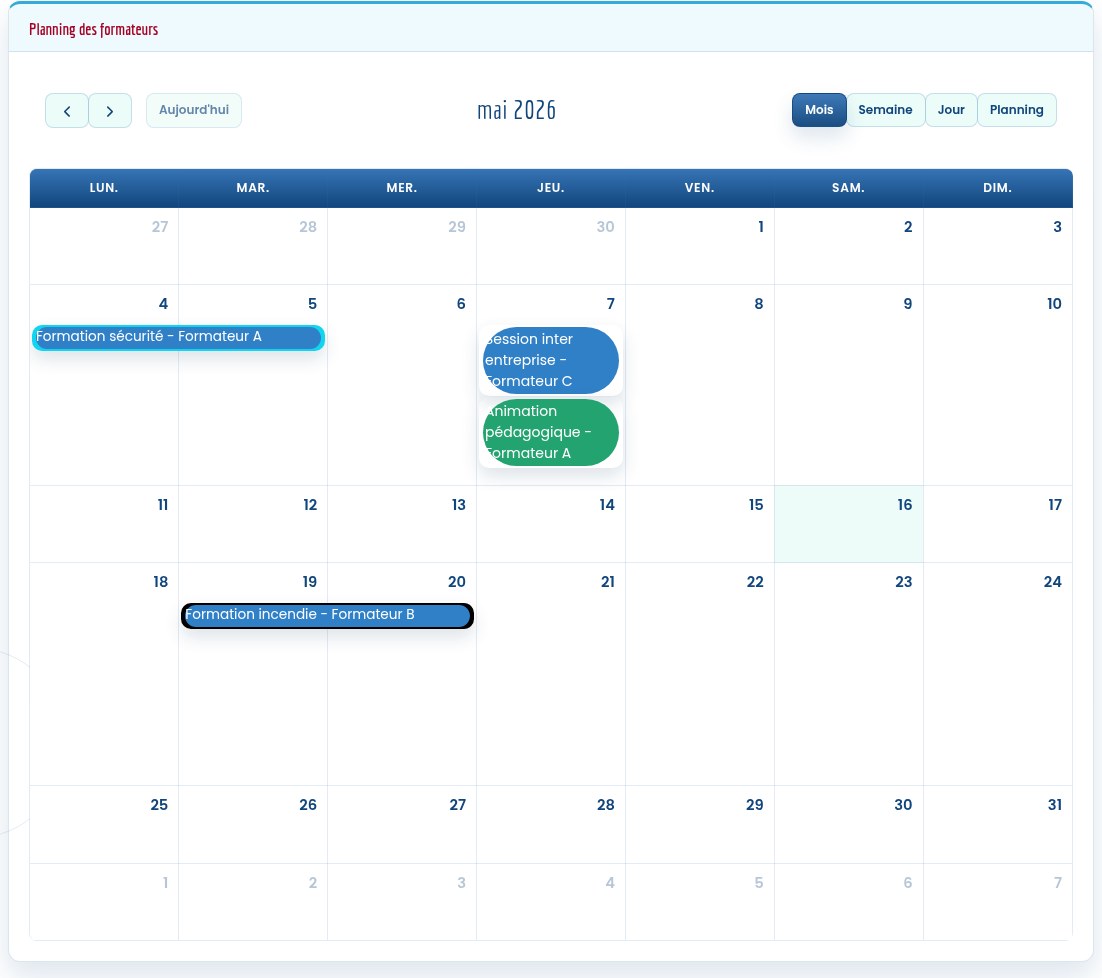Select highlighted day 16
Viewport: 1102px width, 978px height.
[x=905, y=504]
